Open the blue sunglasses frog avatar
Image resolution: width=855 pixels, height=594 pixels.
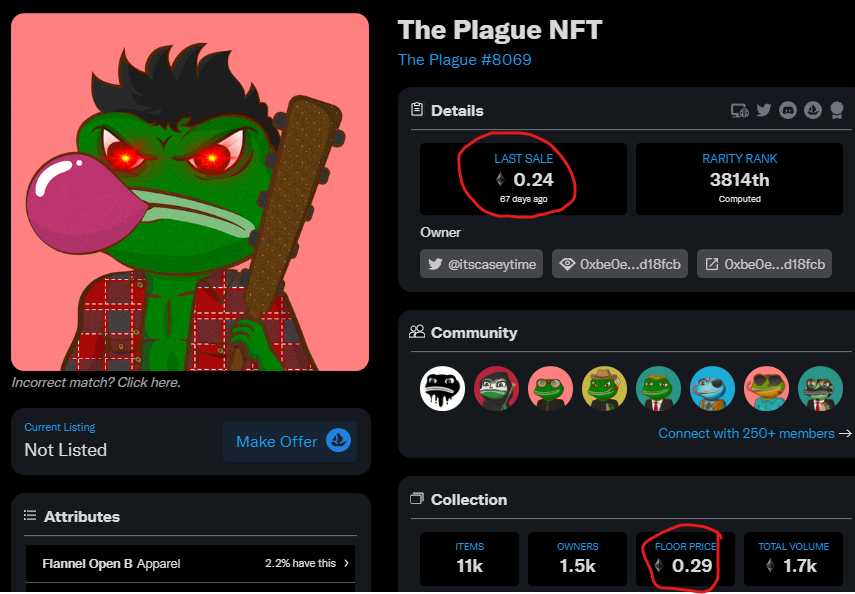tap(712, 388)
